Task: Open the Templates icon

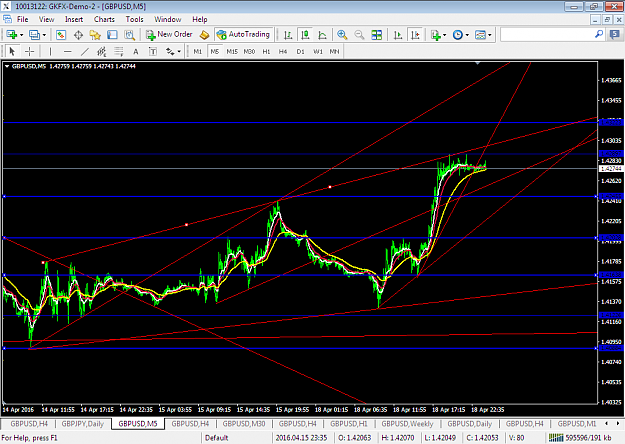Action: 480,35
